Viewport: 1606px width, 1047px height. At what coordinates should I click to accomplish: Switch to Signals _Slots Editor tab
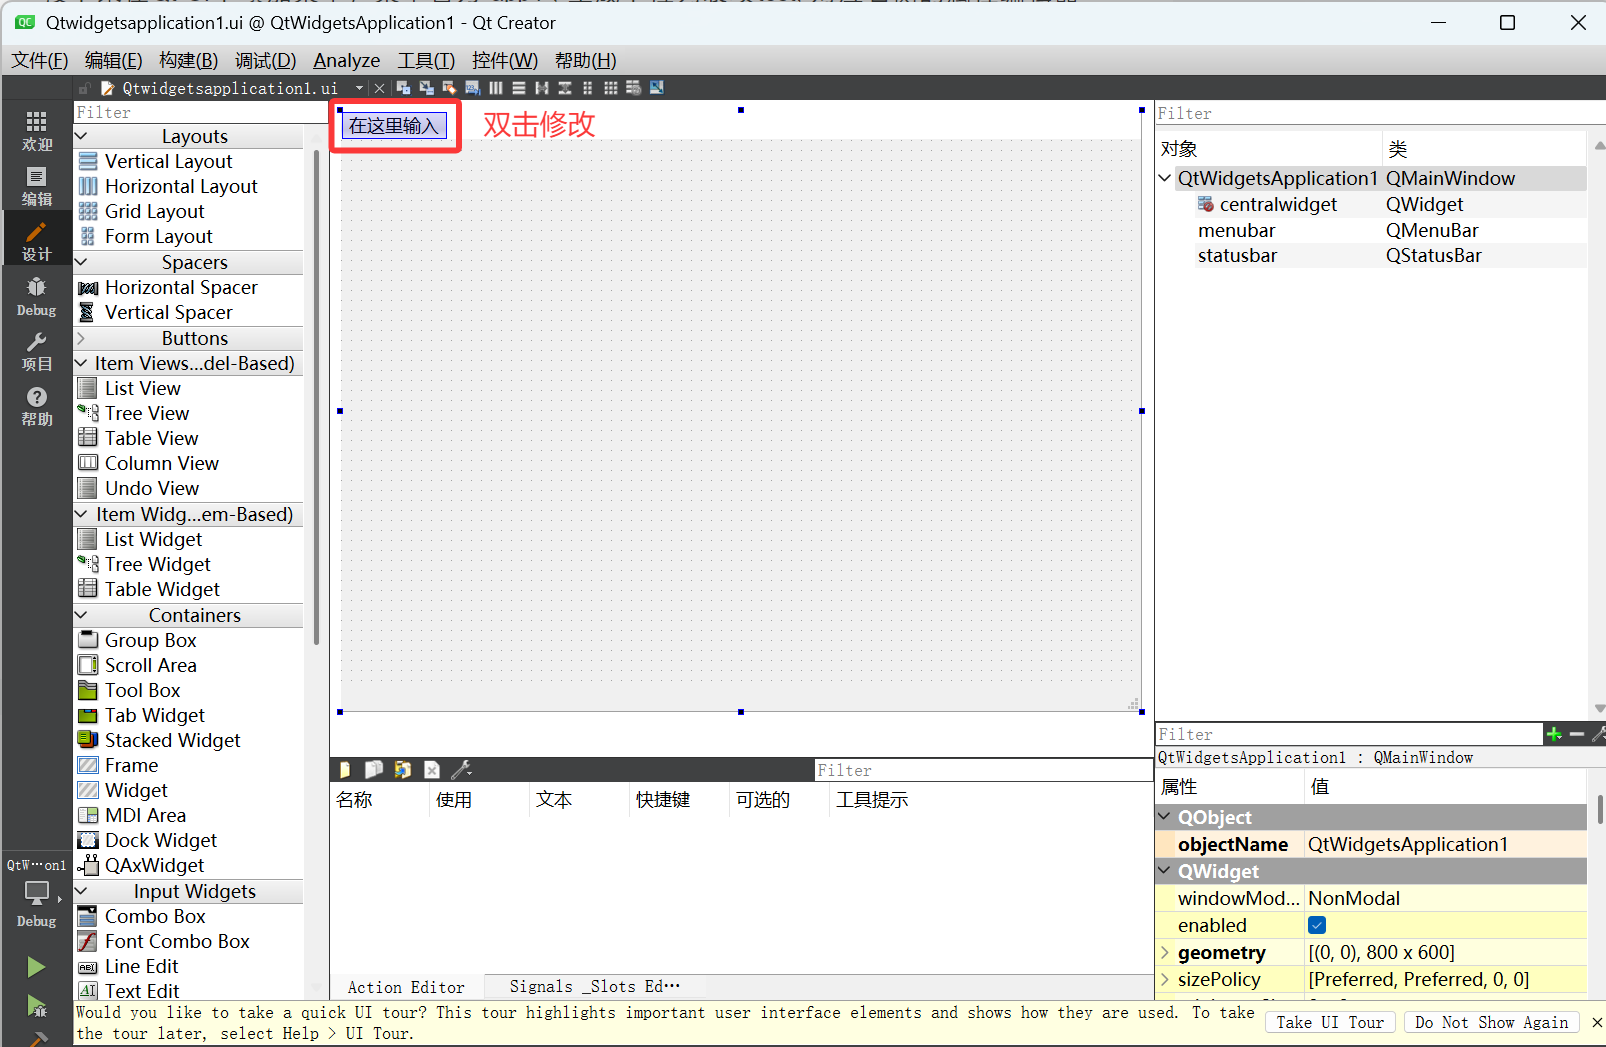click(595, 987)
